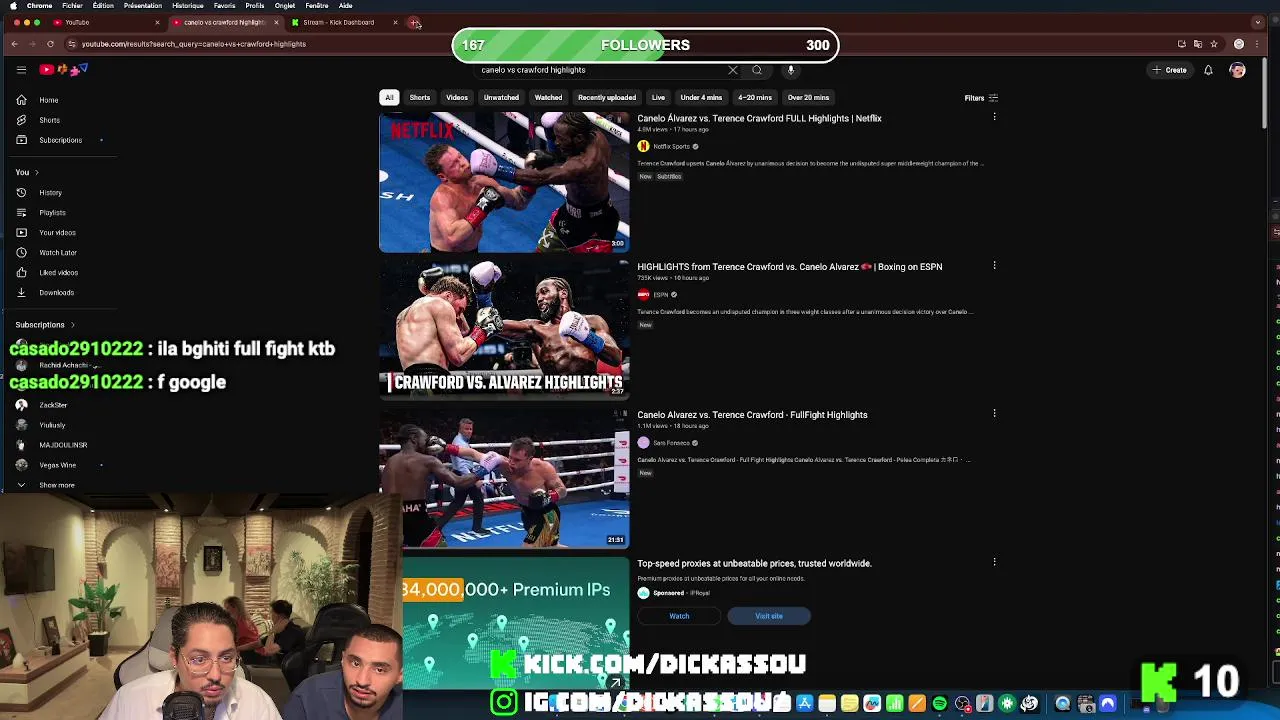Select the Over 20 mins chip
Screen dimensions: 1280x720
tap(808, 98)
